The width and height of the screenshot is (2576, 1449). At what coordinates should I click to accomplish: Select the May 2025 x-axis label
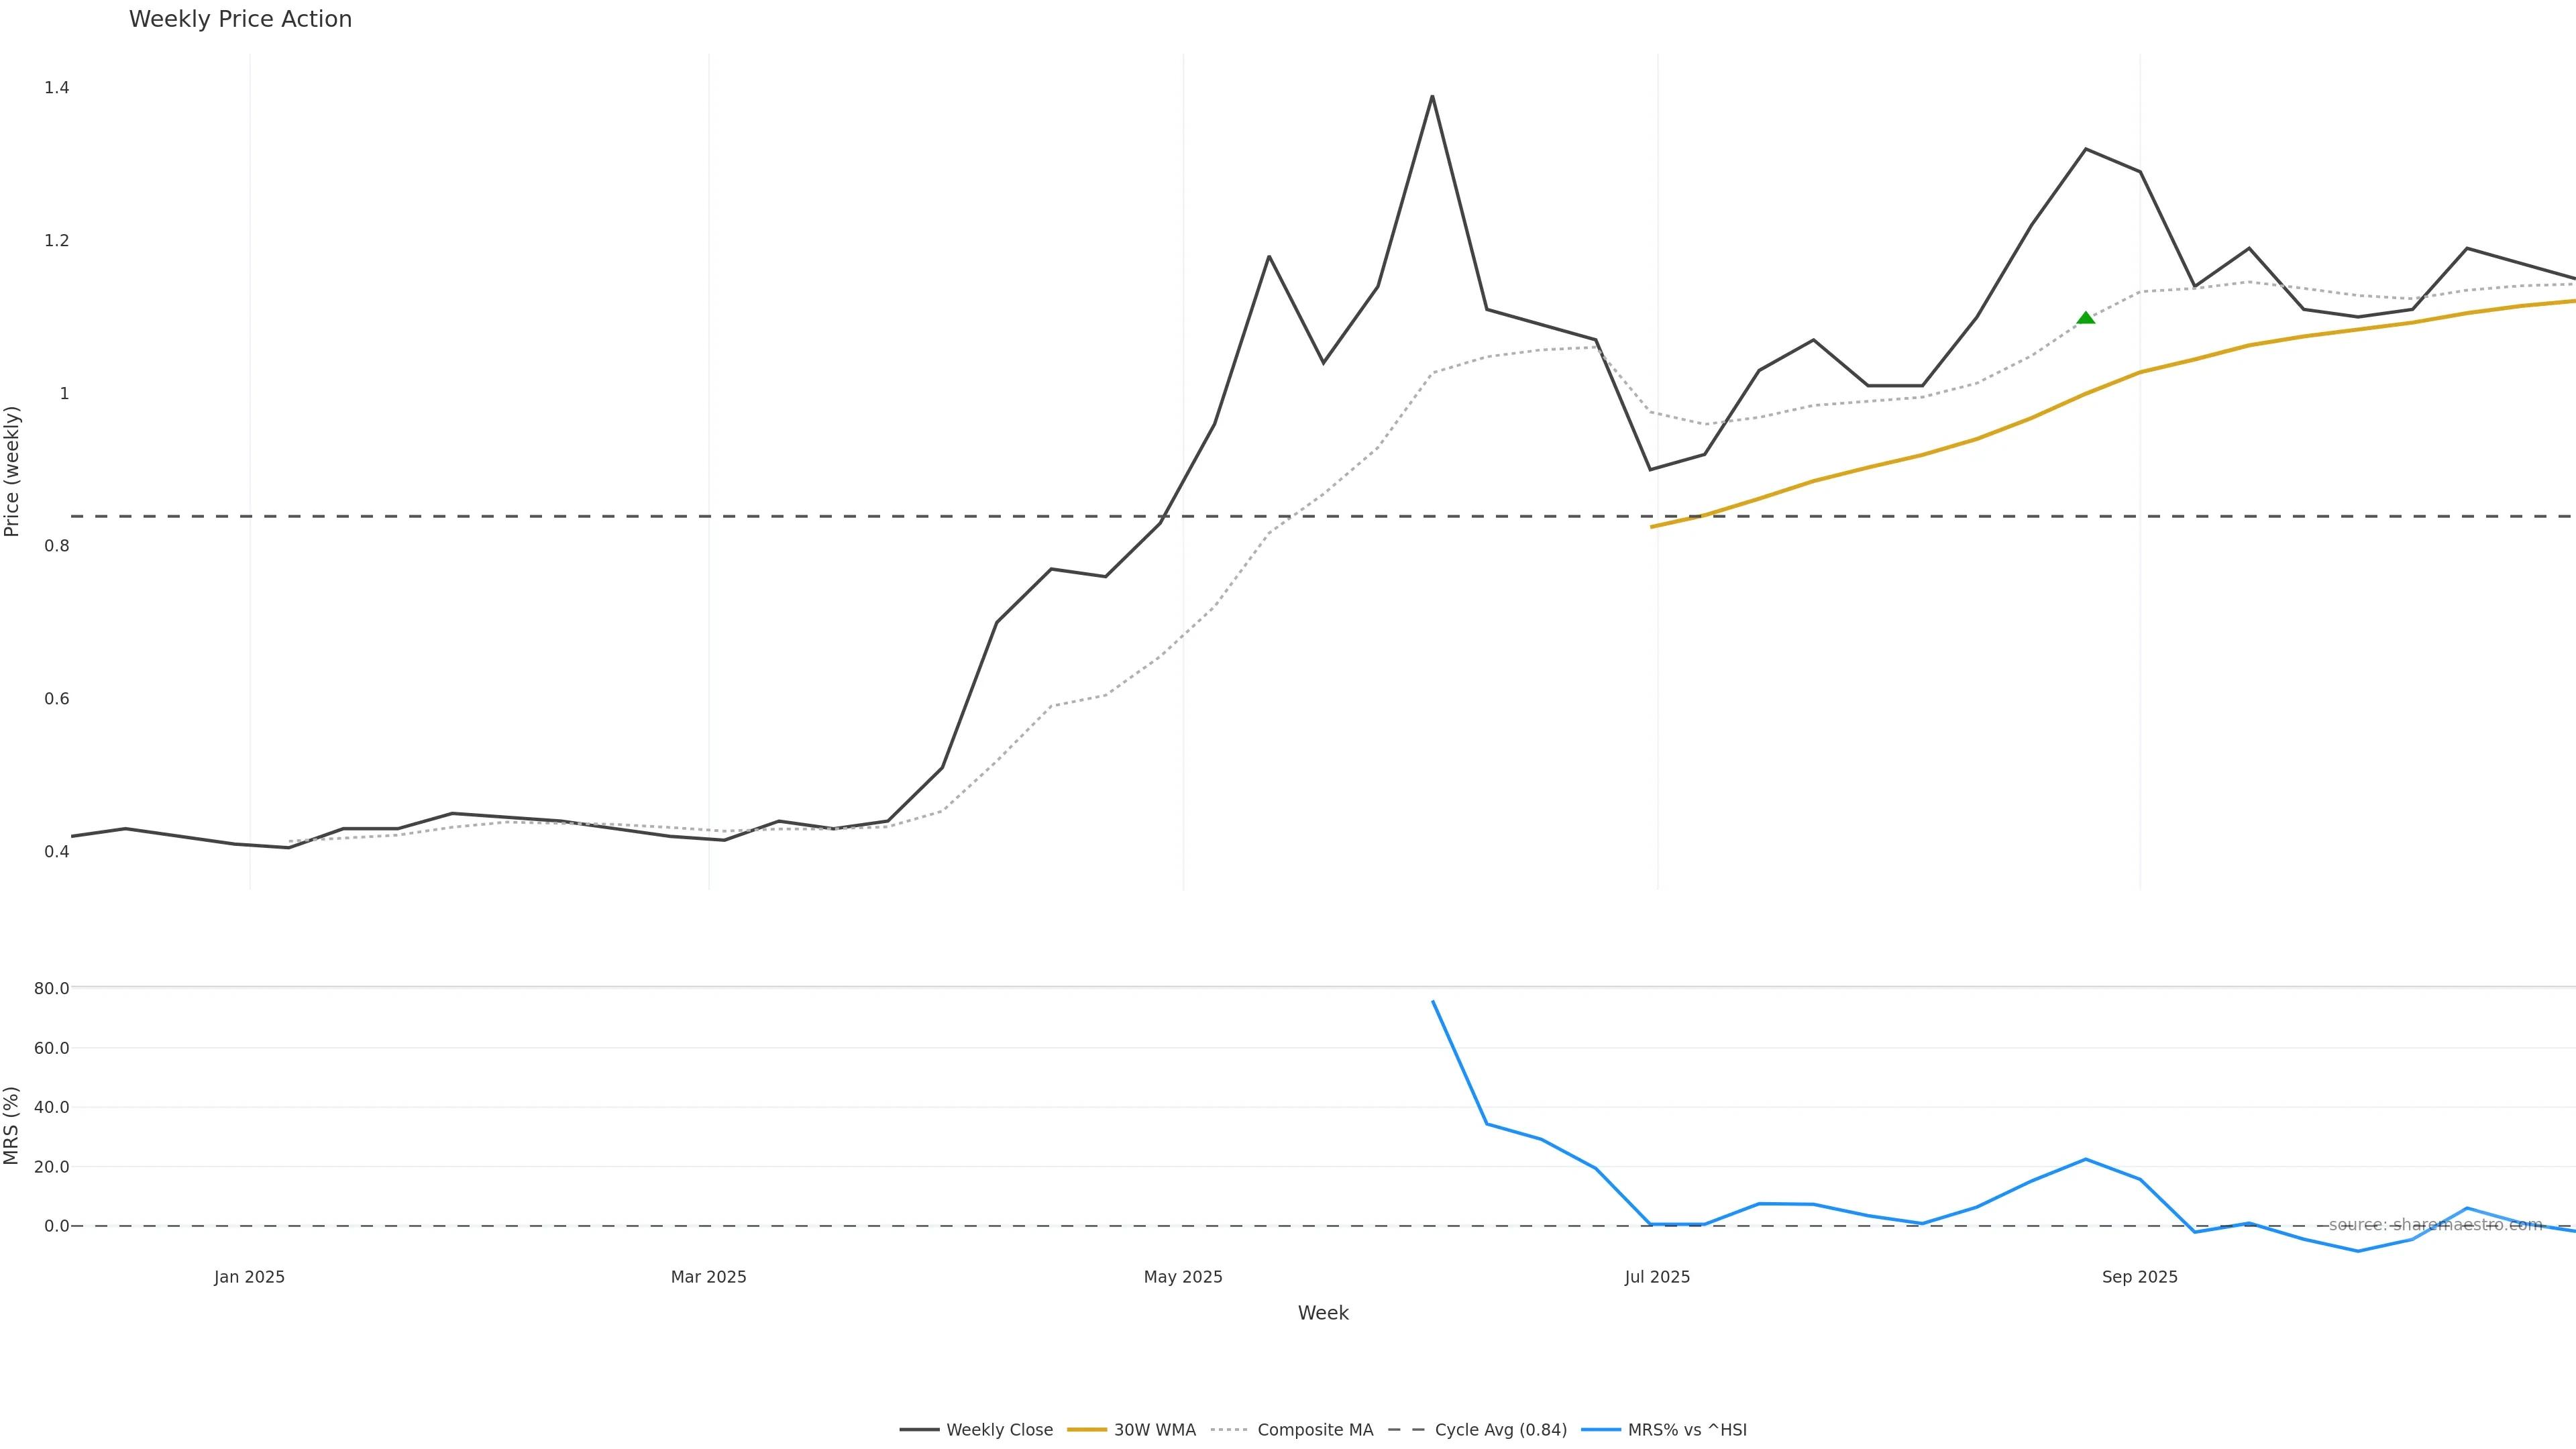[x=1183, y=1277]
